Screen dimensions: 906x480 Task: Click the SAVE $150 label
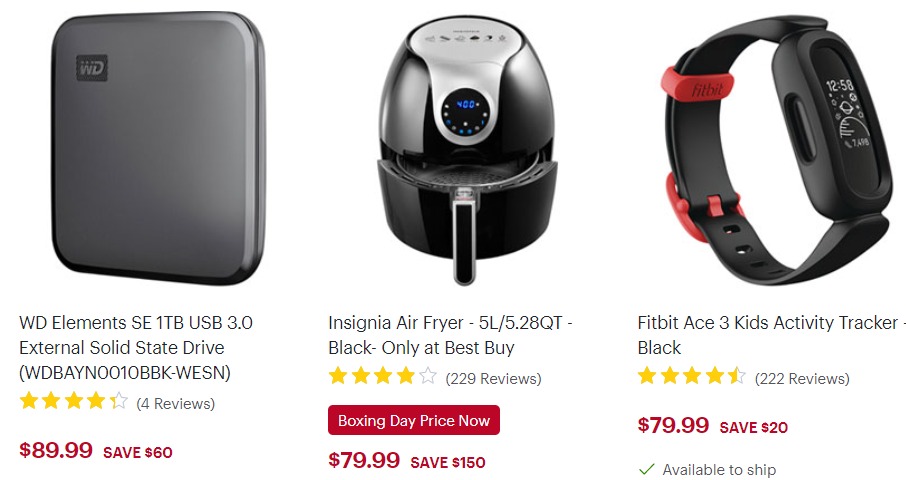[448, 462]
